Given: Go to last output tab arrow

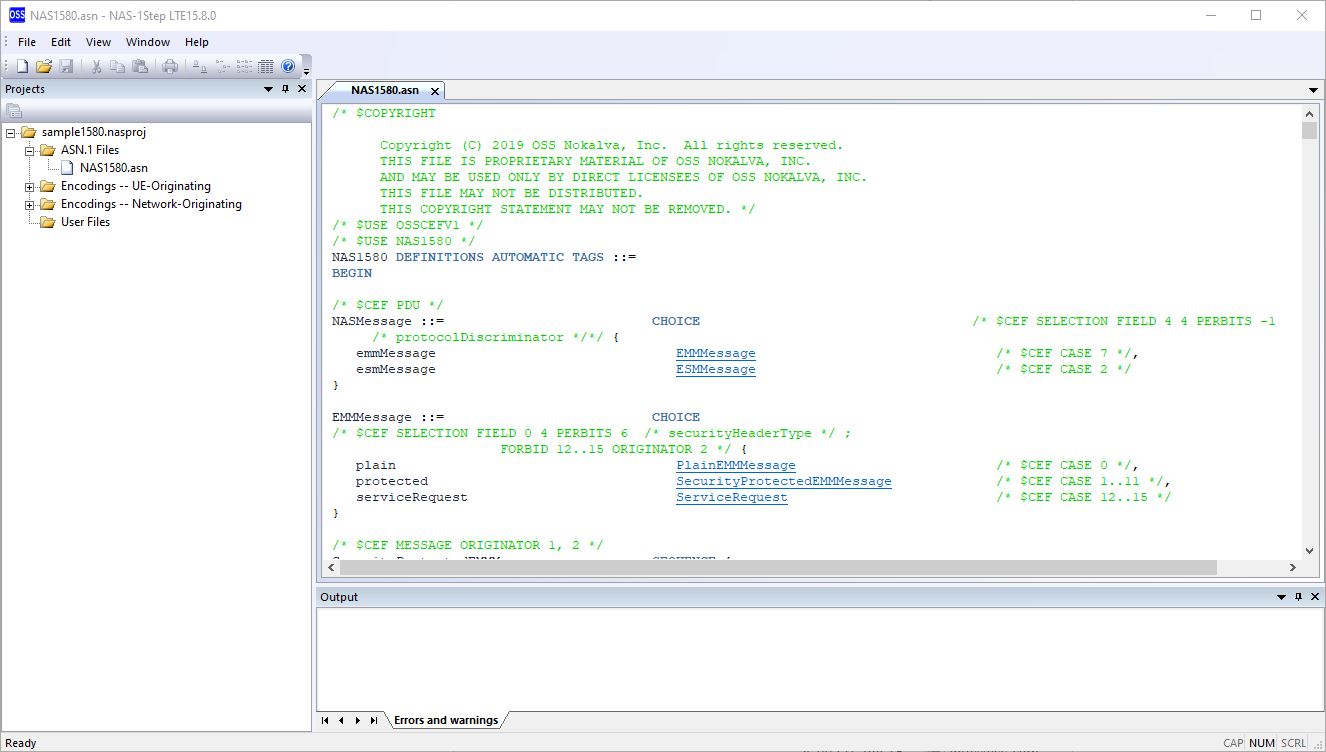Looking at the screenshot, I should (x=374, y=720).
